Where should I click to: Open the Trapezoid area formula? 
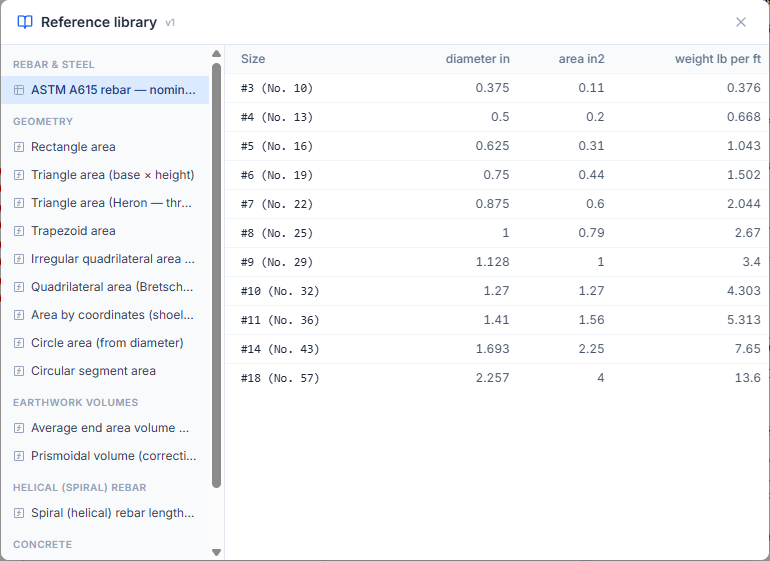105,231
